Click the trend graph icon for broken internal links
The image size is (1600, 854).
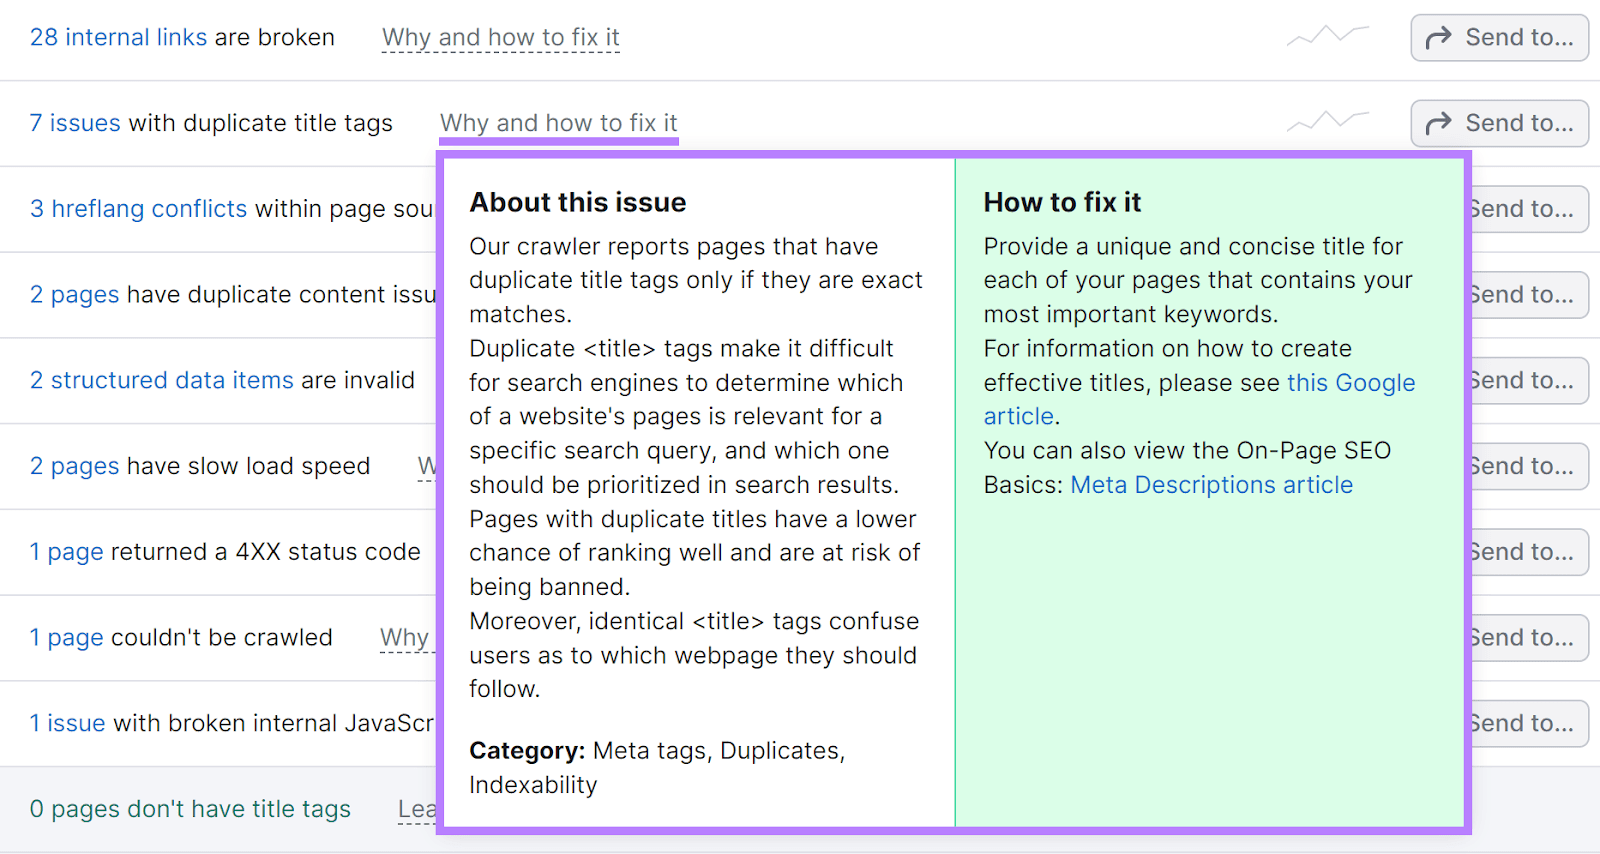[1327, 37]
